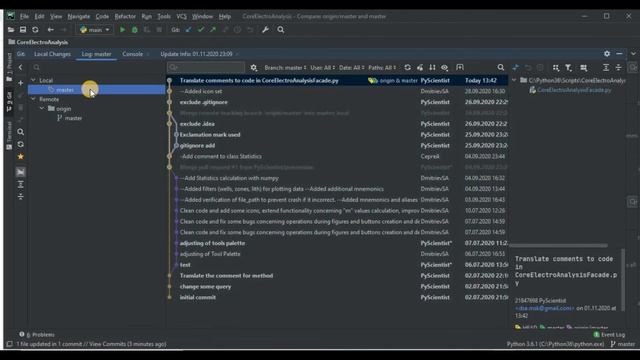Open the Git tool window settings gear

(607, 54)
